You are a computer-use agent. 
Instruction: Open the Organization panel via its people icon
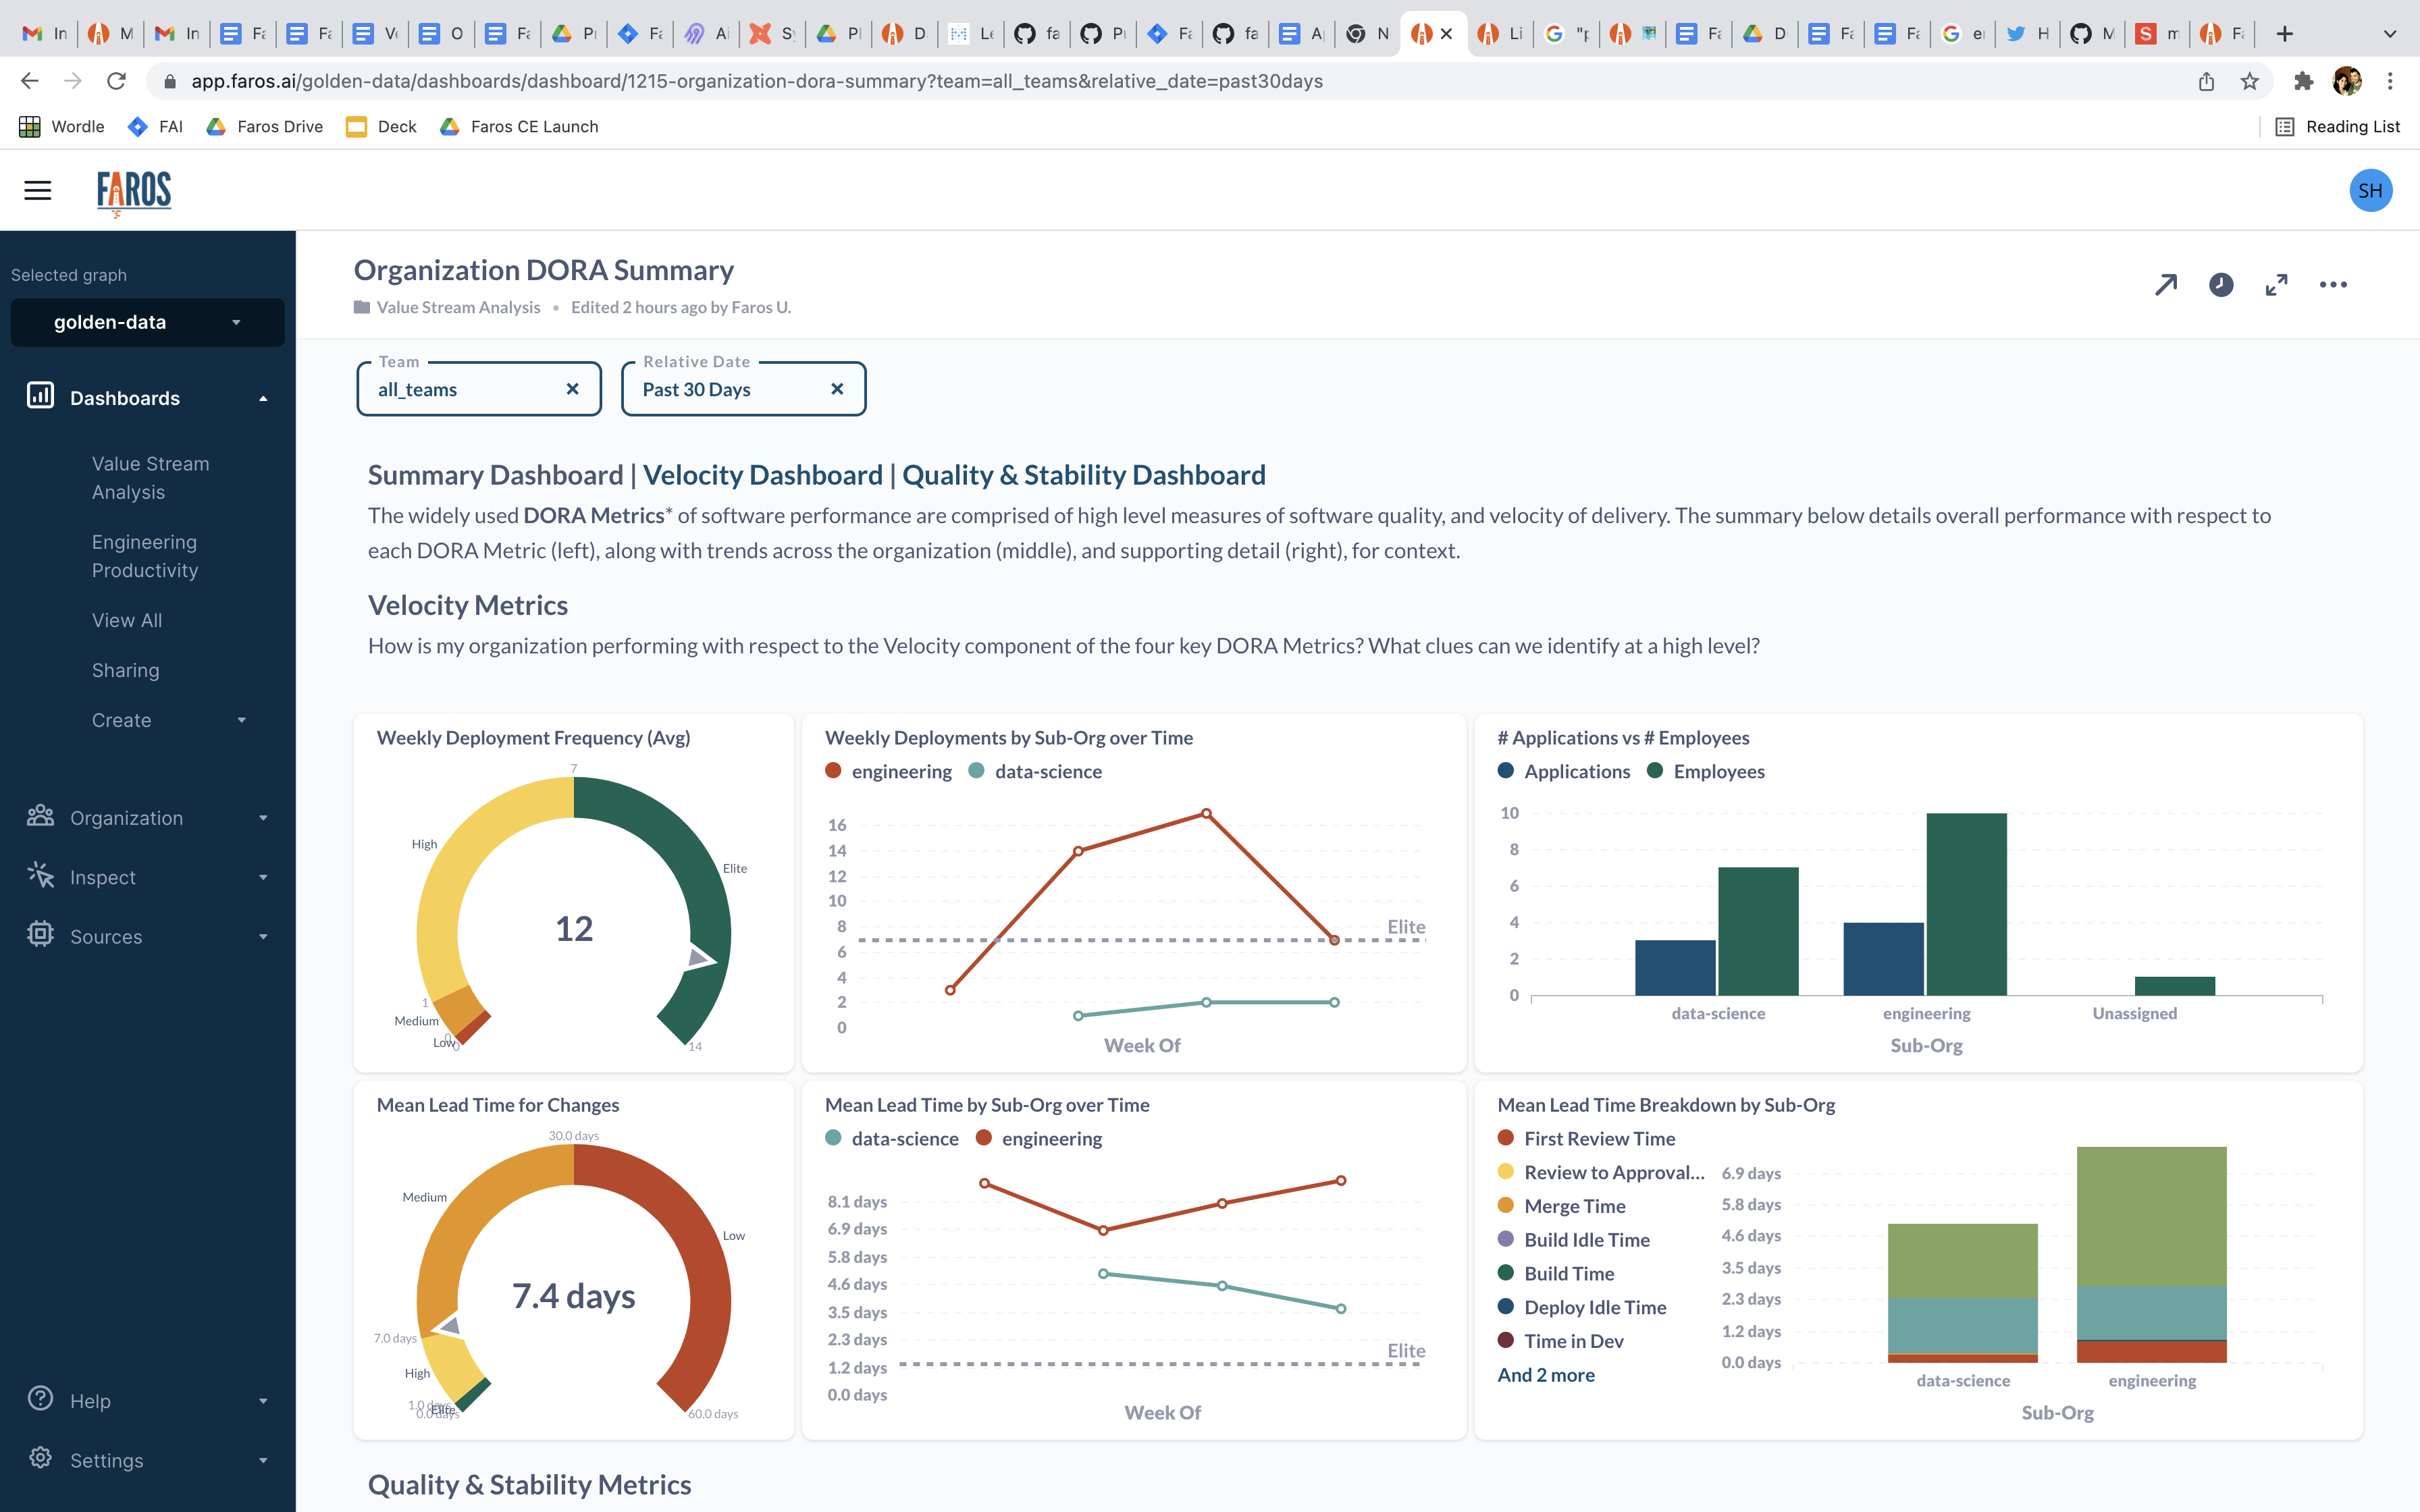[x=40, y=817]
